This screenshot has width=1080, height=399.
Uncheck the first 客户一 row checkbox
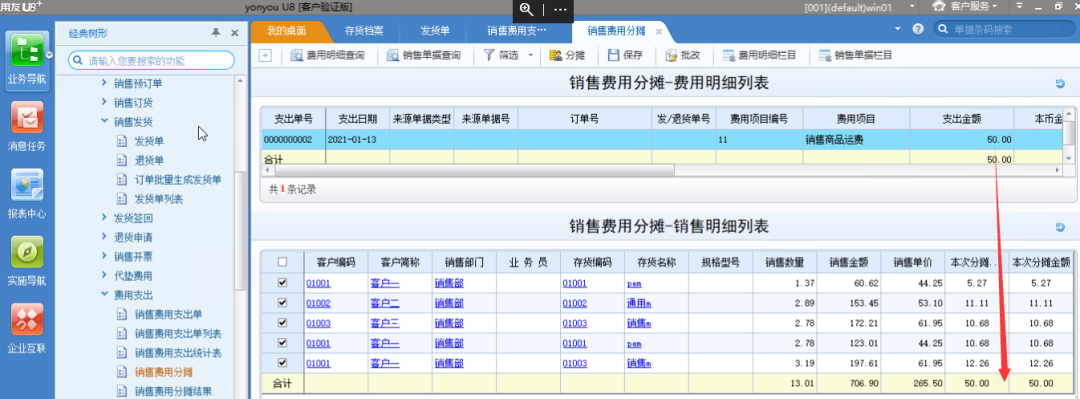pos(281,283)
